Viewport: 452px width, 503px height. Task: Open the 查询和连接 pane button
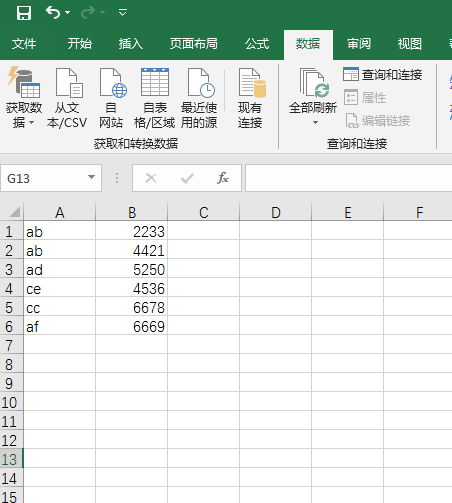(382, 74)
